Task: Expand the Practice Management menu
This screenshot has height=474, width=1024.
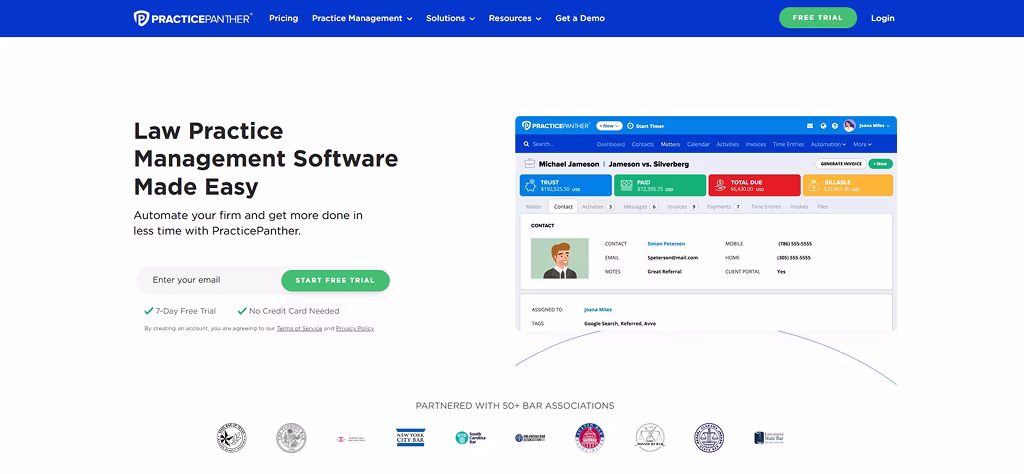Action: click(x=362, y=18)
